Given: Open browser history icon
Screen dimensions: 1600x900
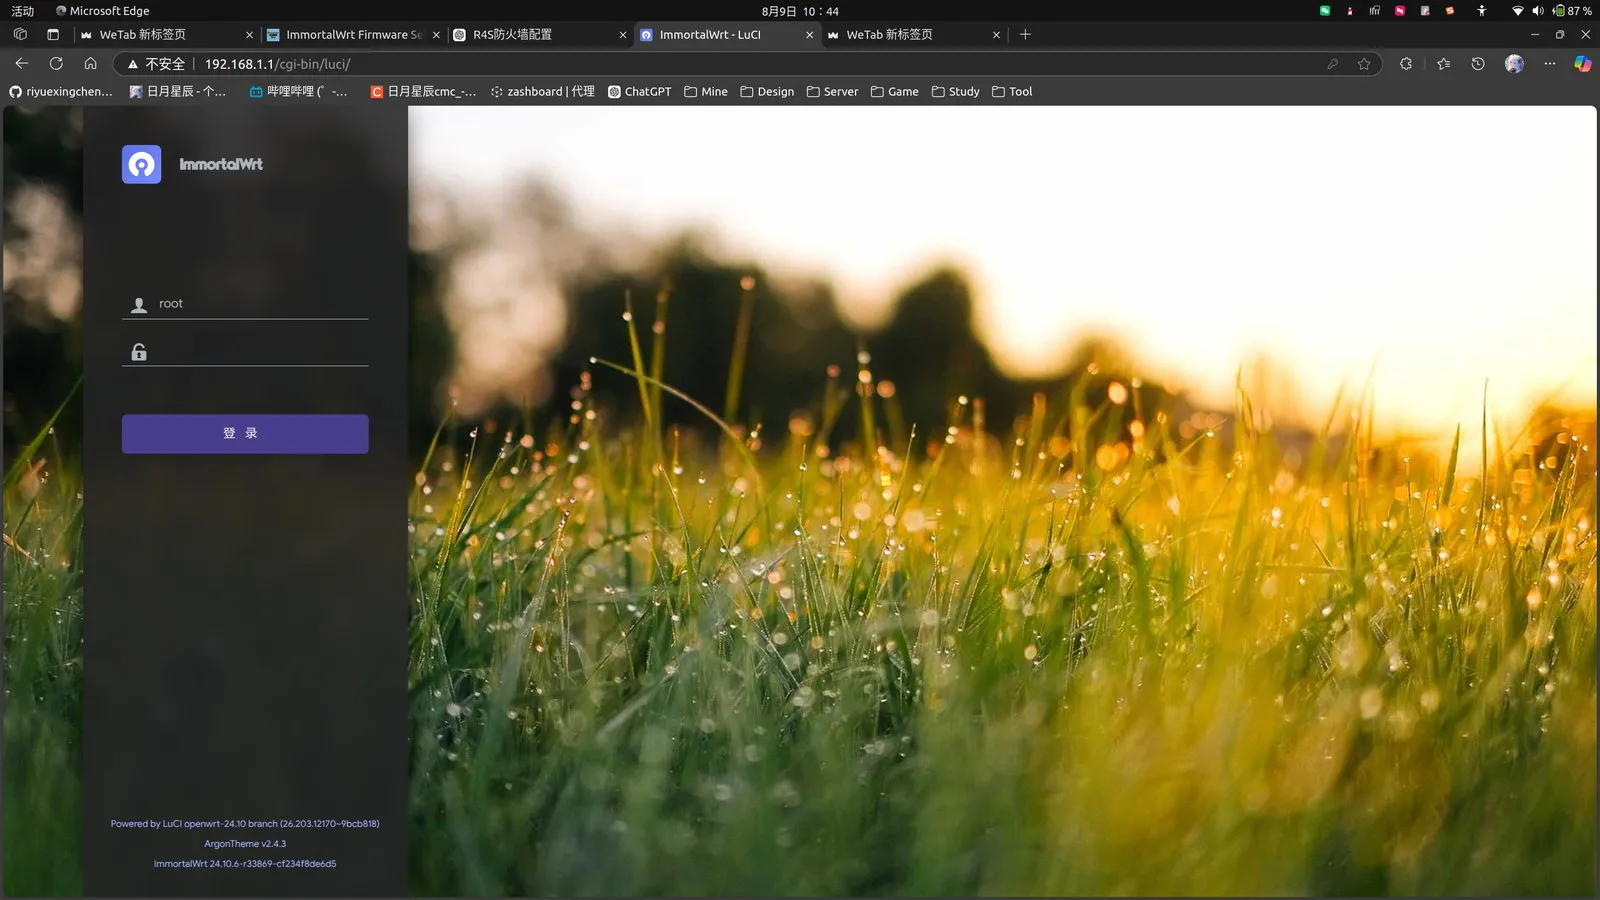Looking at the screenshot, I should click(1478, 64).
